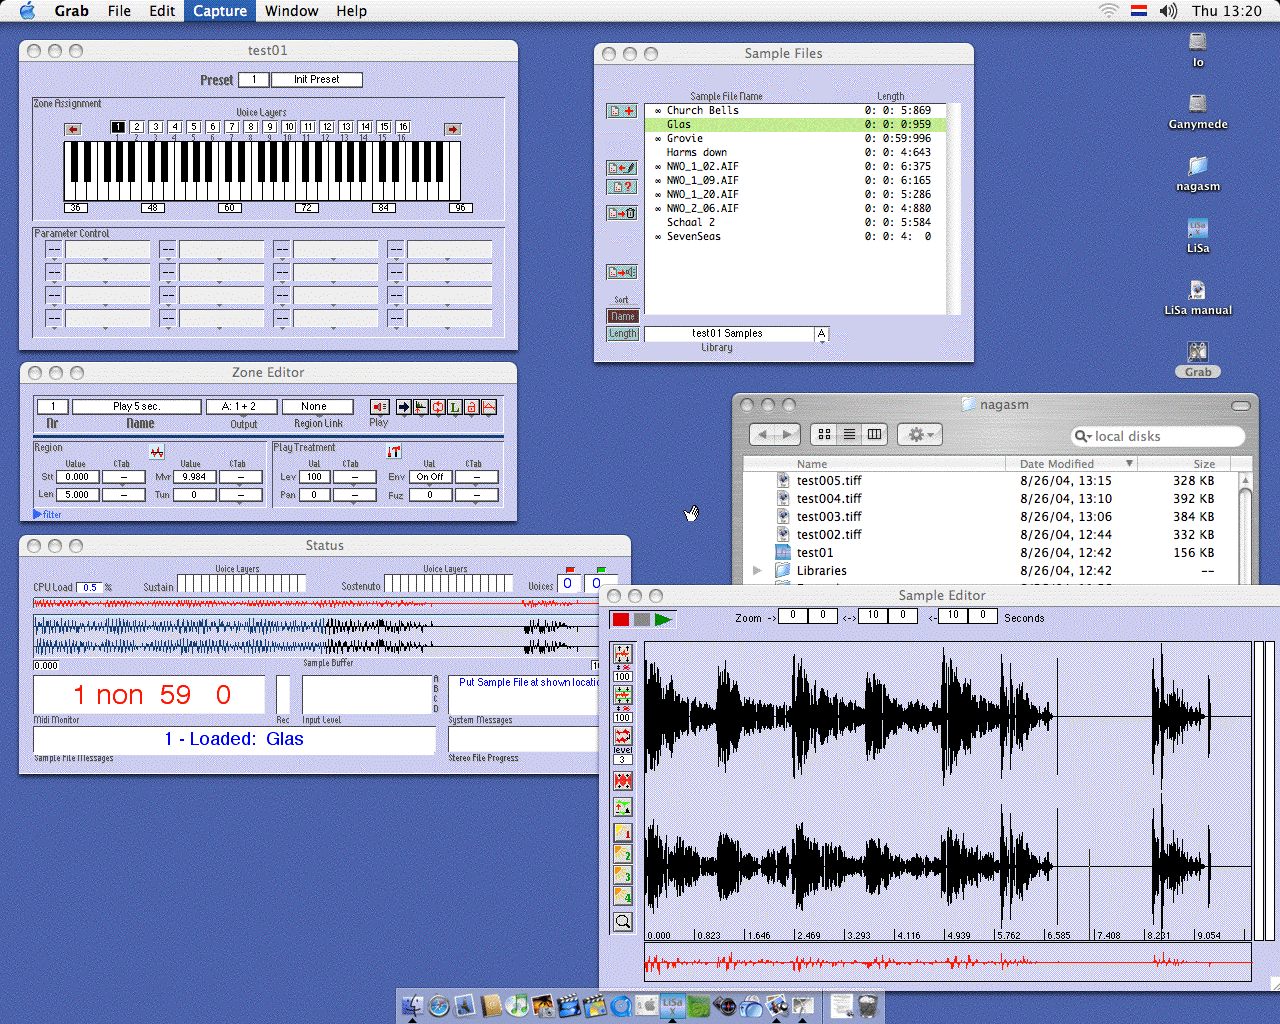
Task: Click the Zone Editor Play speaker icon
Action: point(379,407)
